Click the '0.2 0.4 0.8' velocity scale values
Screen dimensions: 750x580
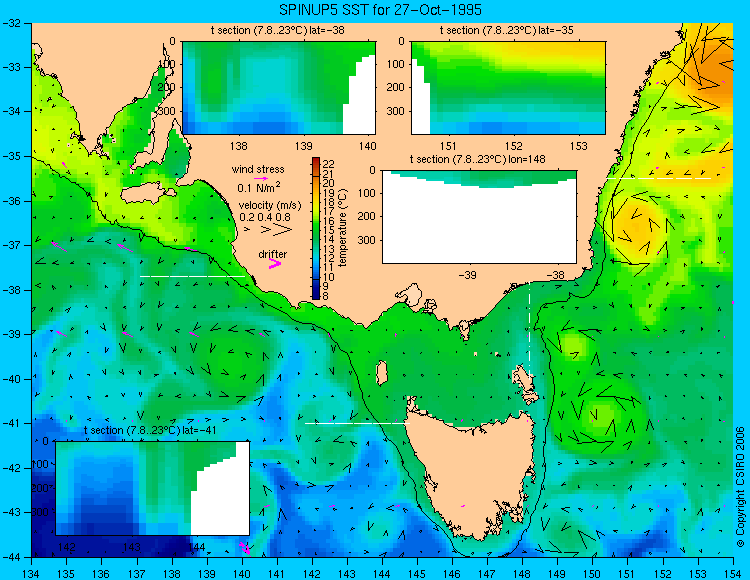(x=265, y=217)
